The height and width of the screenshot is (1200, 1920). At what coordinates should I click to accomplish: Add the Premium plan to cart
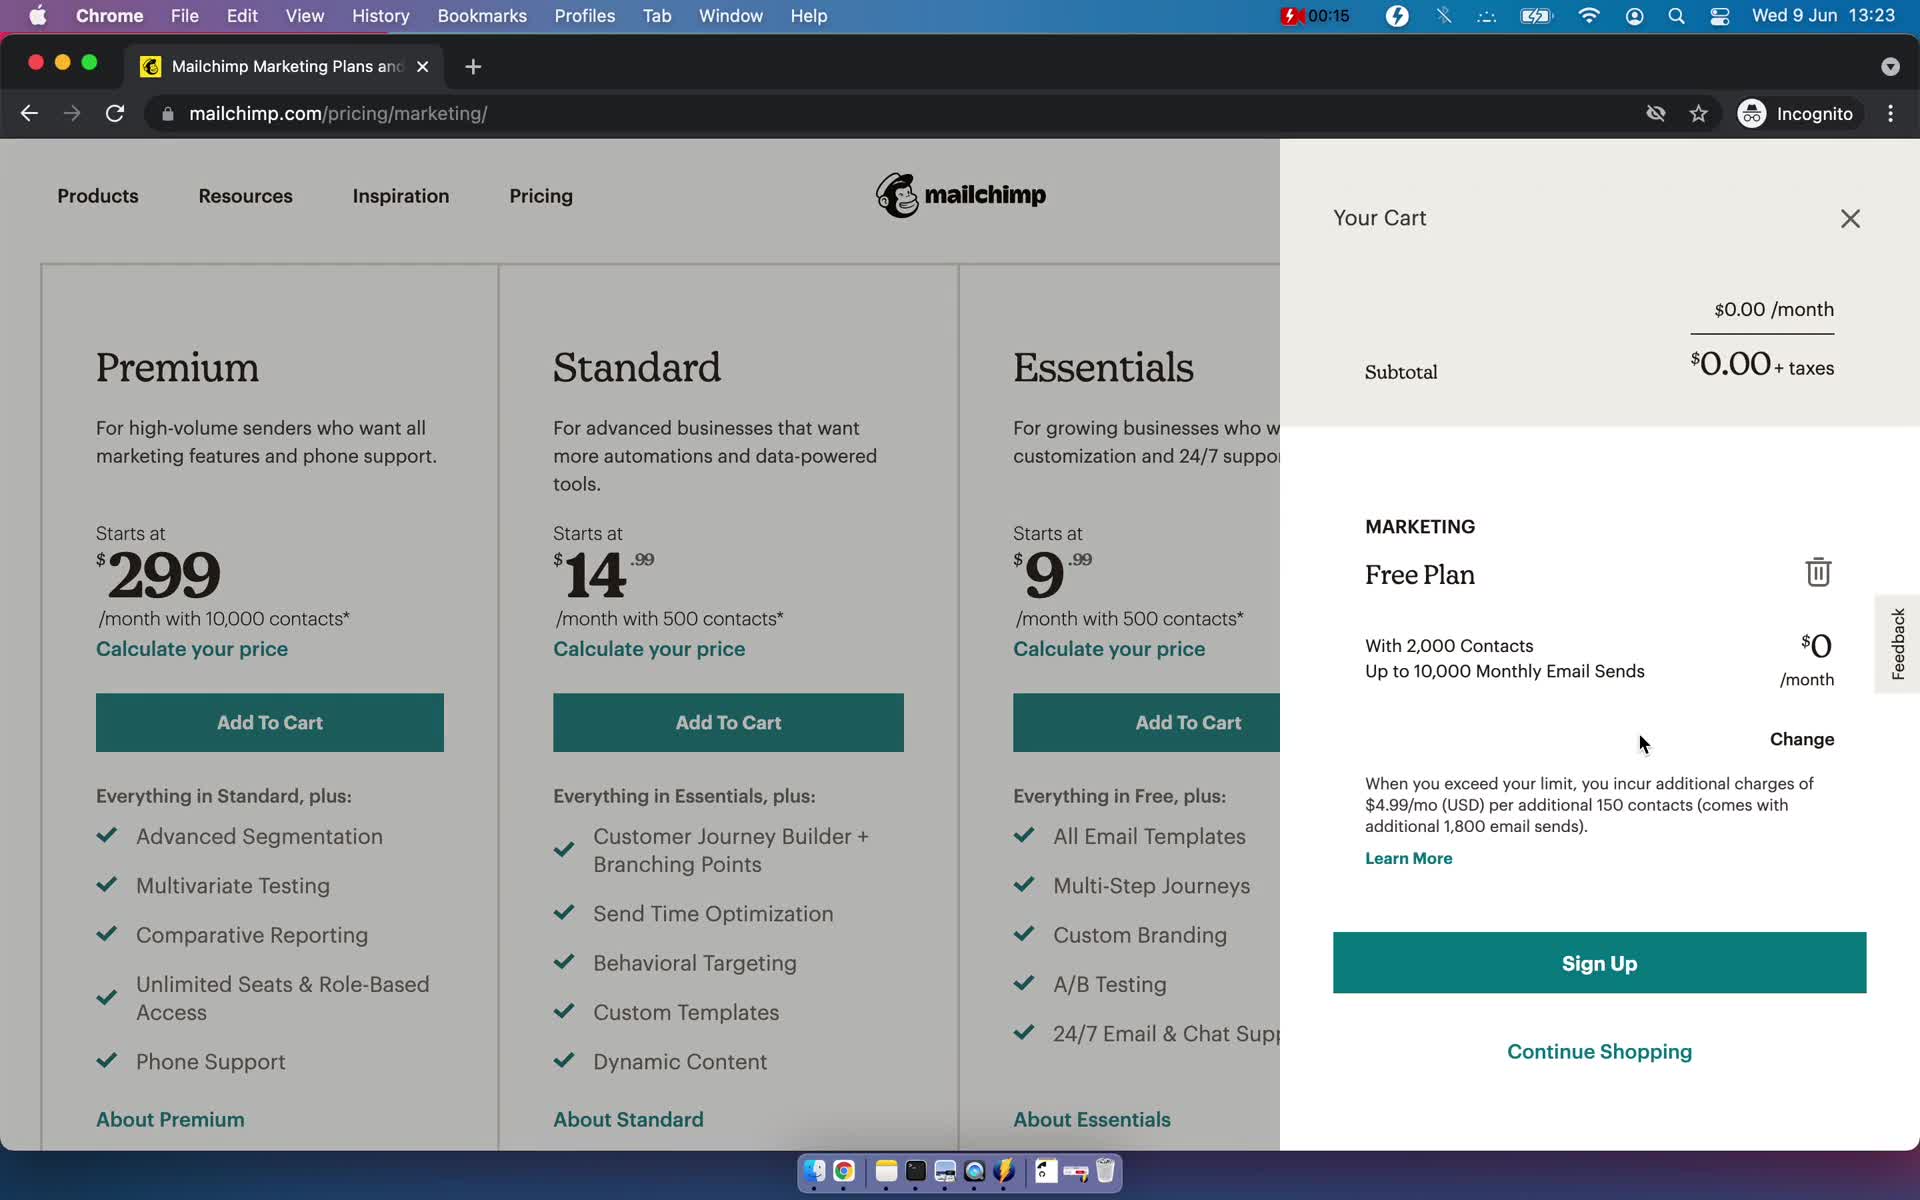point(270,722)
